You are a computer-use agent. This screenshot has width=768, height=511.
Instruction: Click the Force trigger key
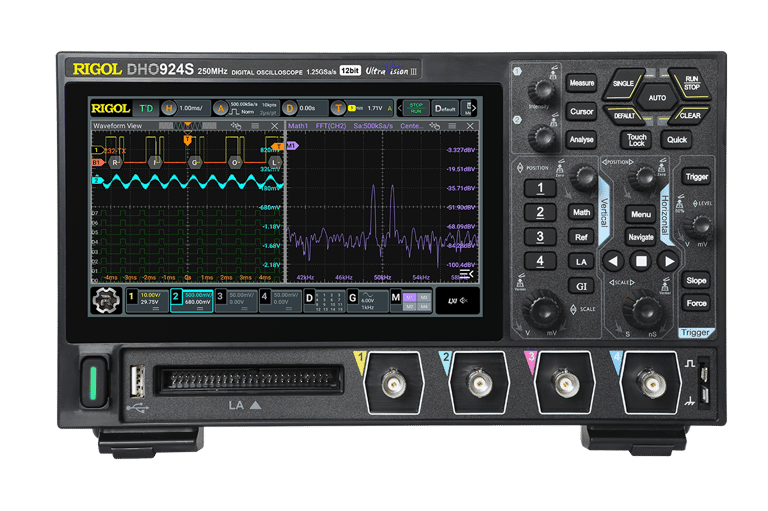click(x=696, y=303)
